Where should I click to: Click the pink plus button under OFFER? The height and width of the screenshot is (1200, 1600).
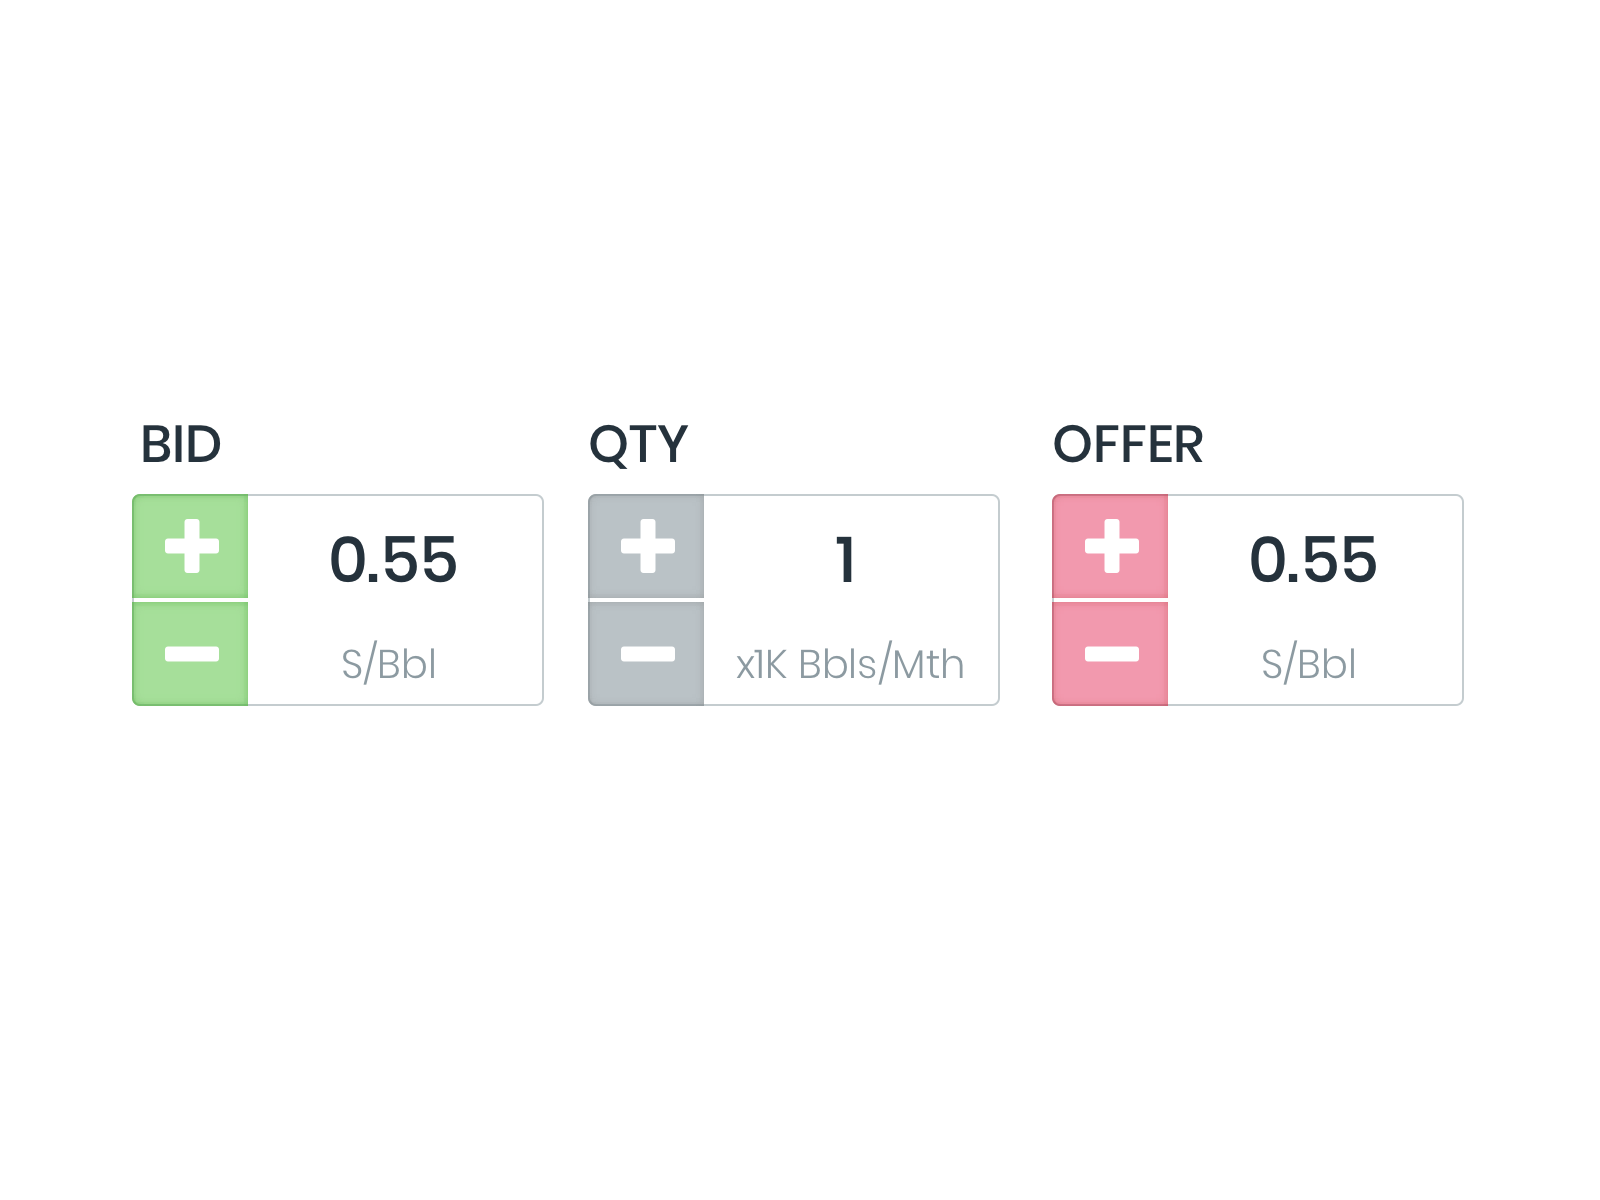(1111, 546)
